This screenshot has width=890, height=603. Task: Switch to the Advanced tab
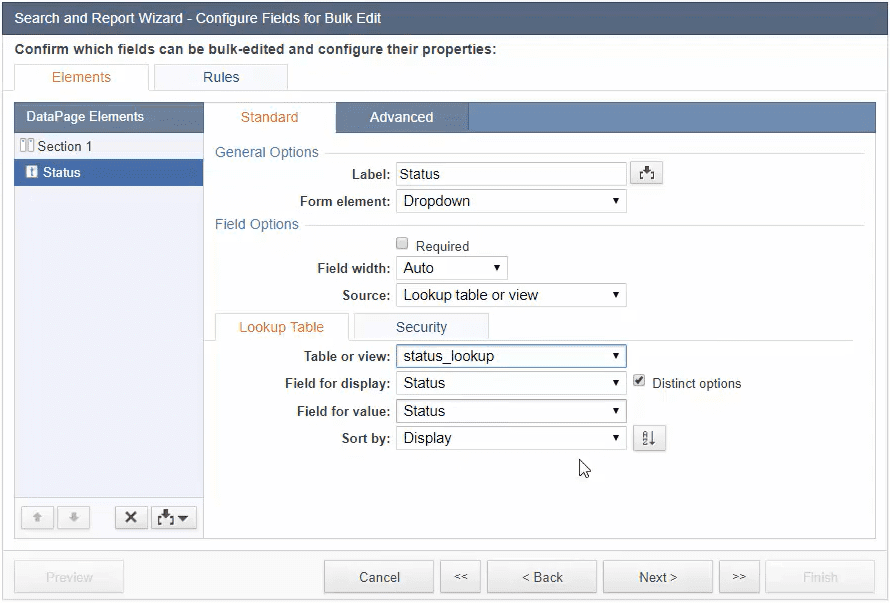pyautogui.click(x=401, y=117)
